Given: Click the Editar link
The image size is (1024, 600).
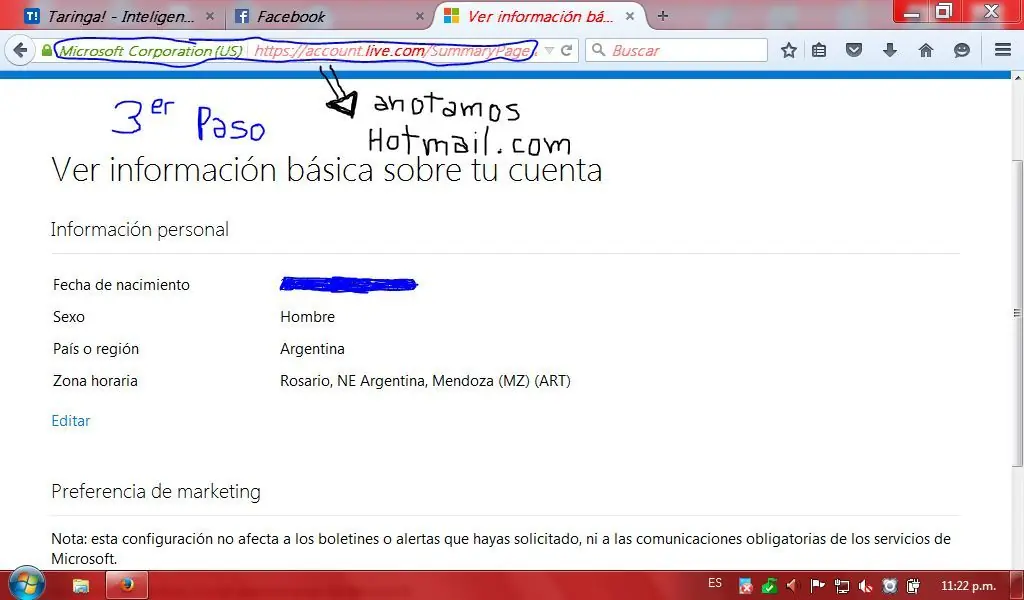Looking at the screenshot, I should pos(71,421).
